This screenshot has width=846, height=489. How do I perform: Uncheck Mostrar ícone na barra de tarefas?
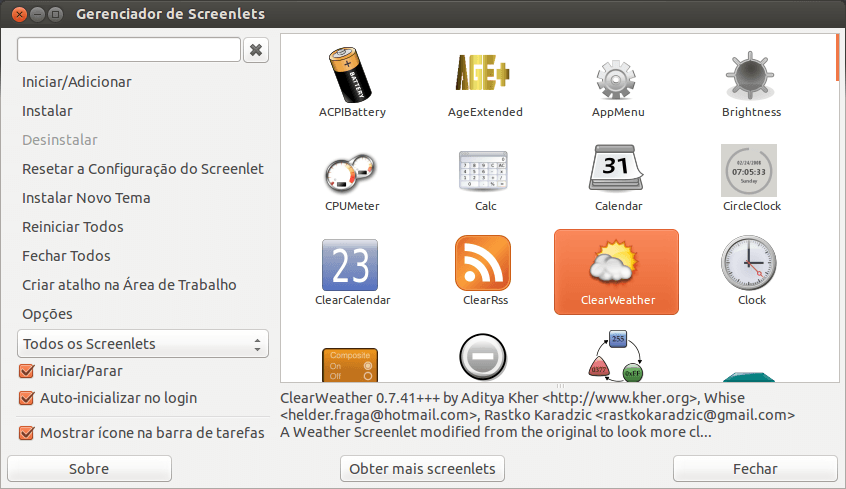27,433
